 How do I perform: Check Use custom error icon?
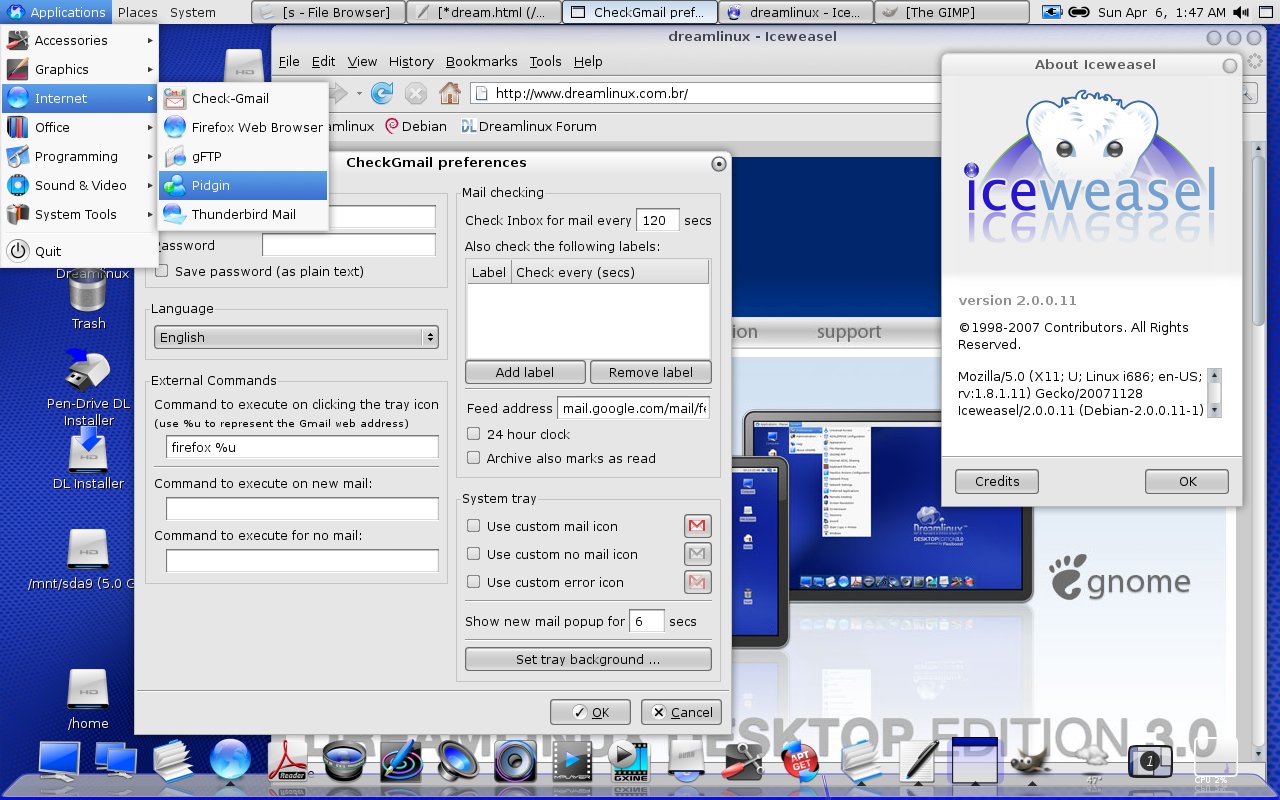coord(474,582)
